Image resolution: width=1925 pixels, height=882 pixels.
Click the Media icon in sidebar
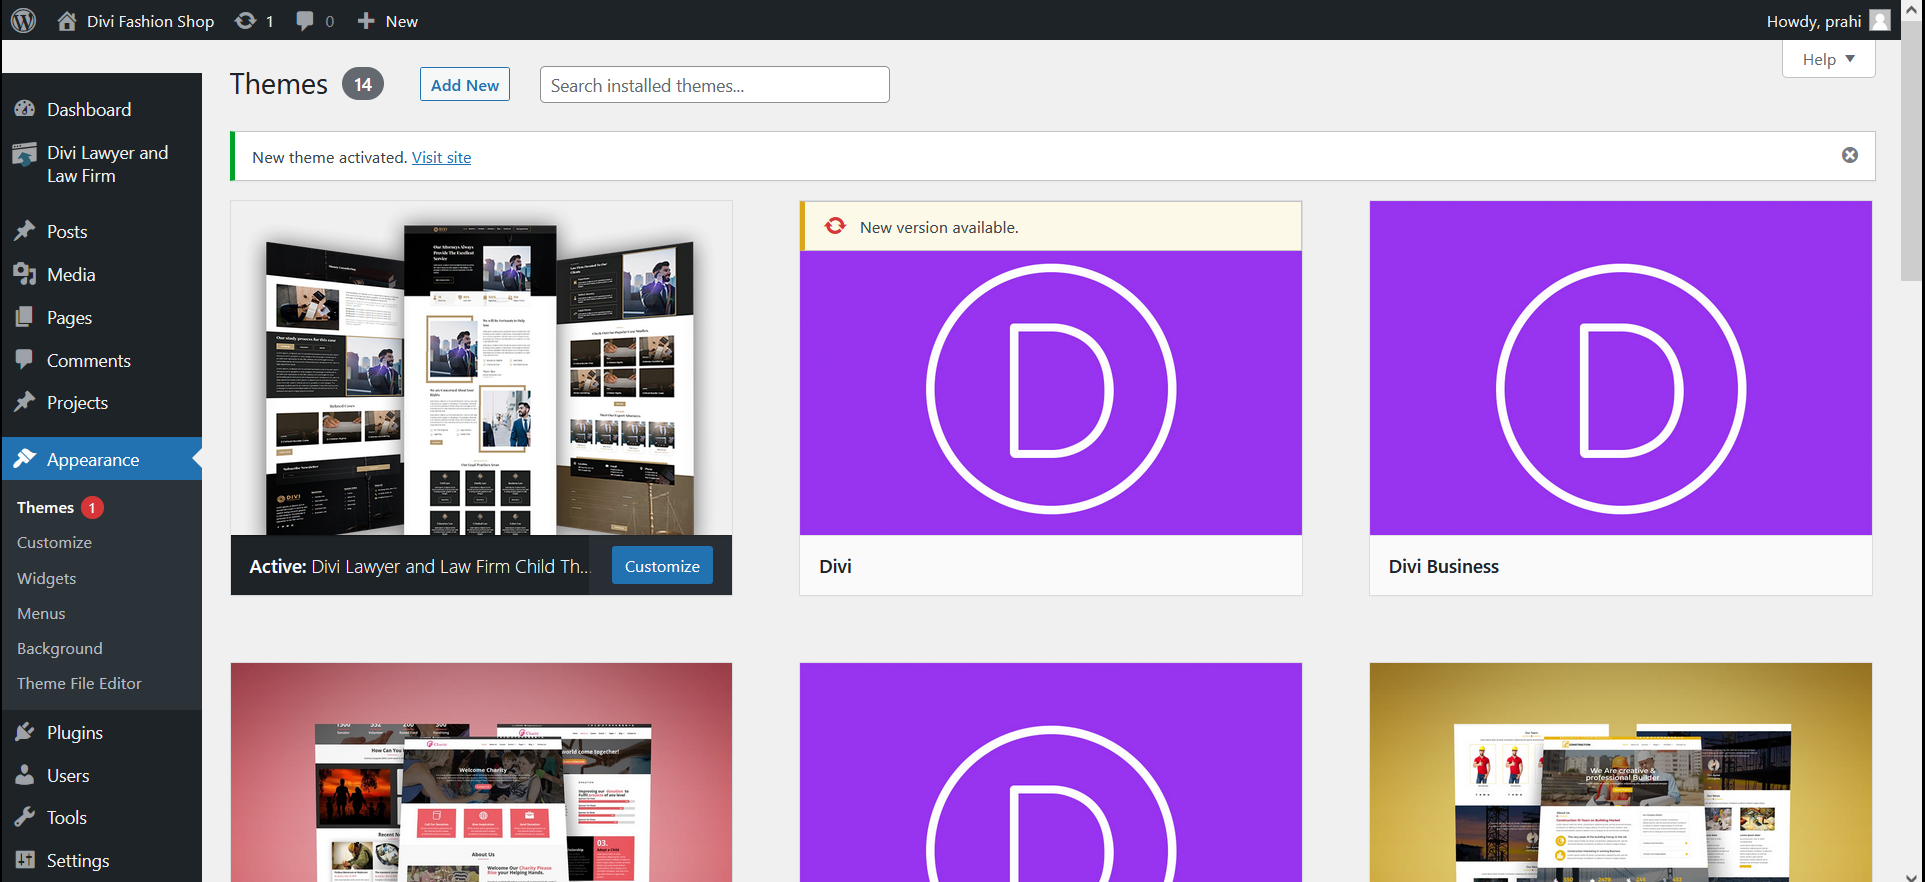click(25, 274)
